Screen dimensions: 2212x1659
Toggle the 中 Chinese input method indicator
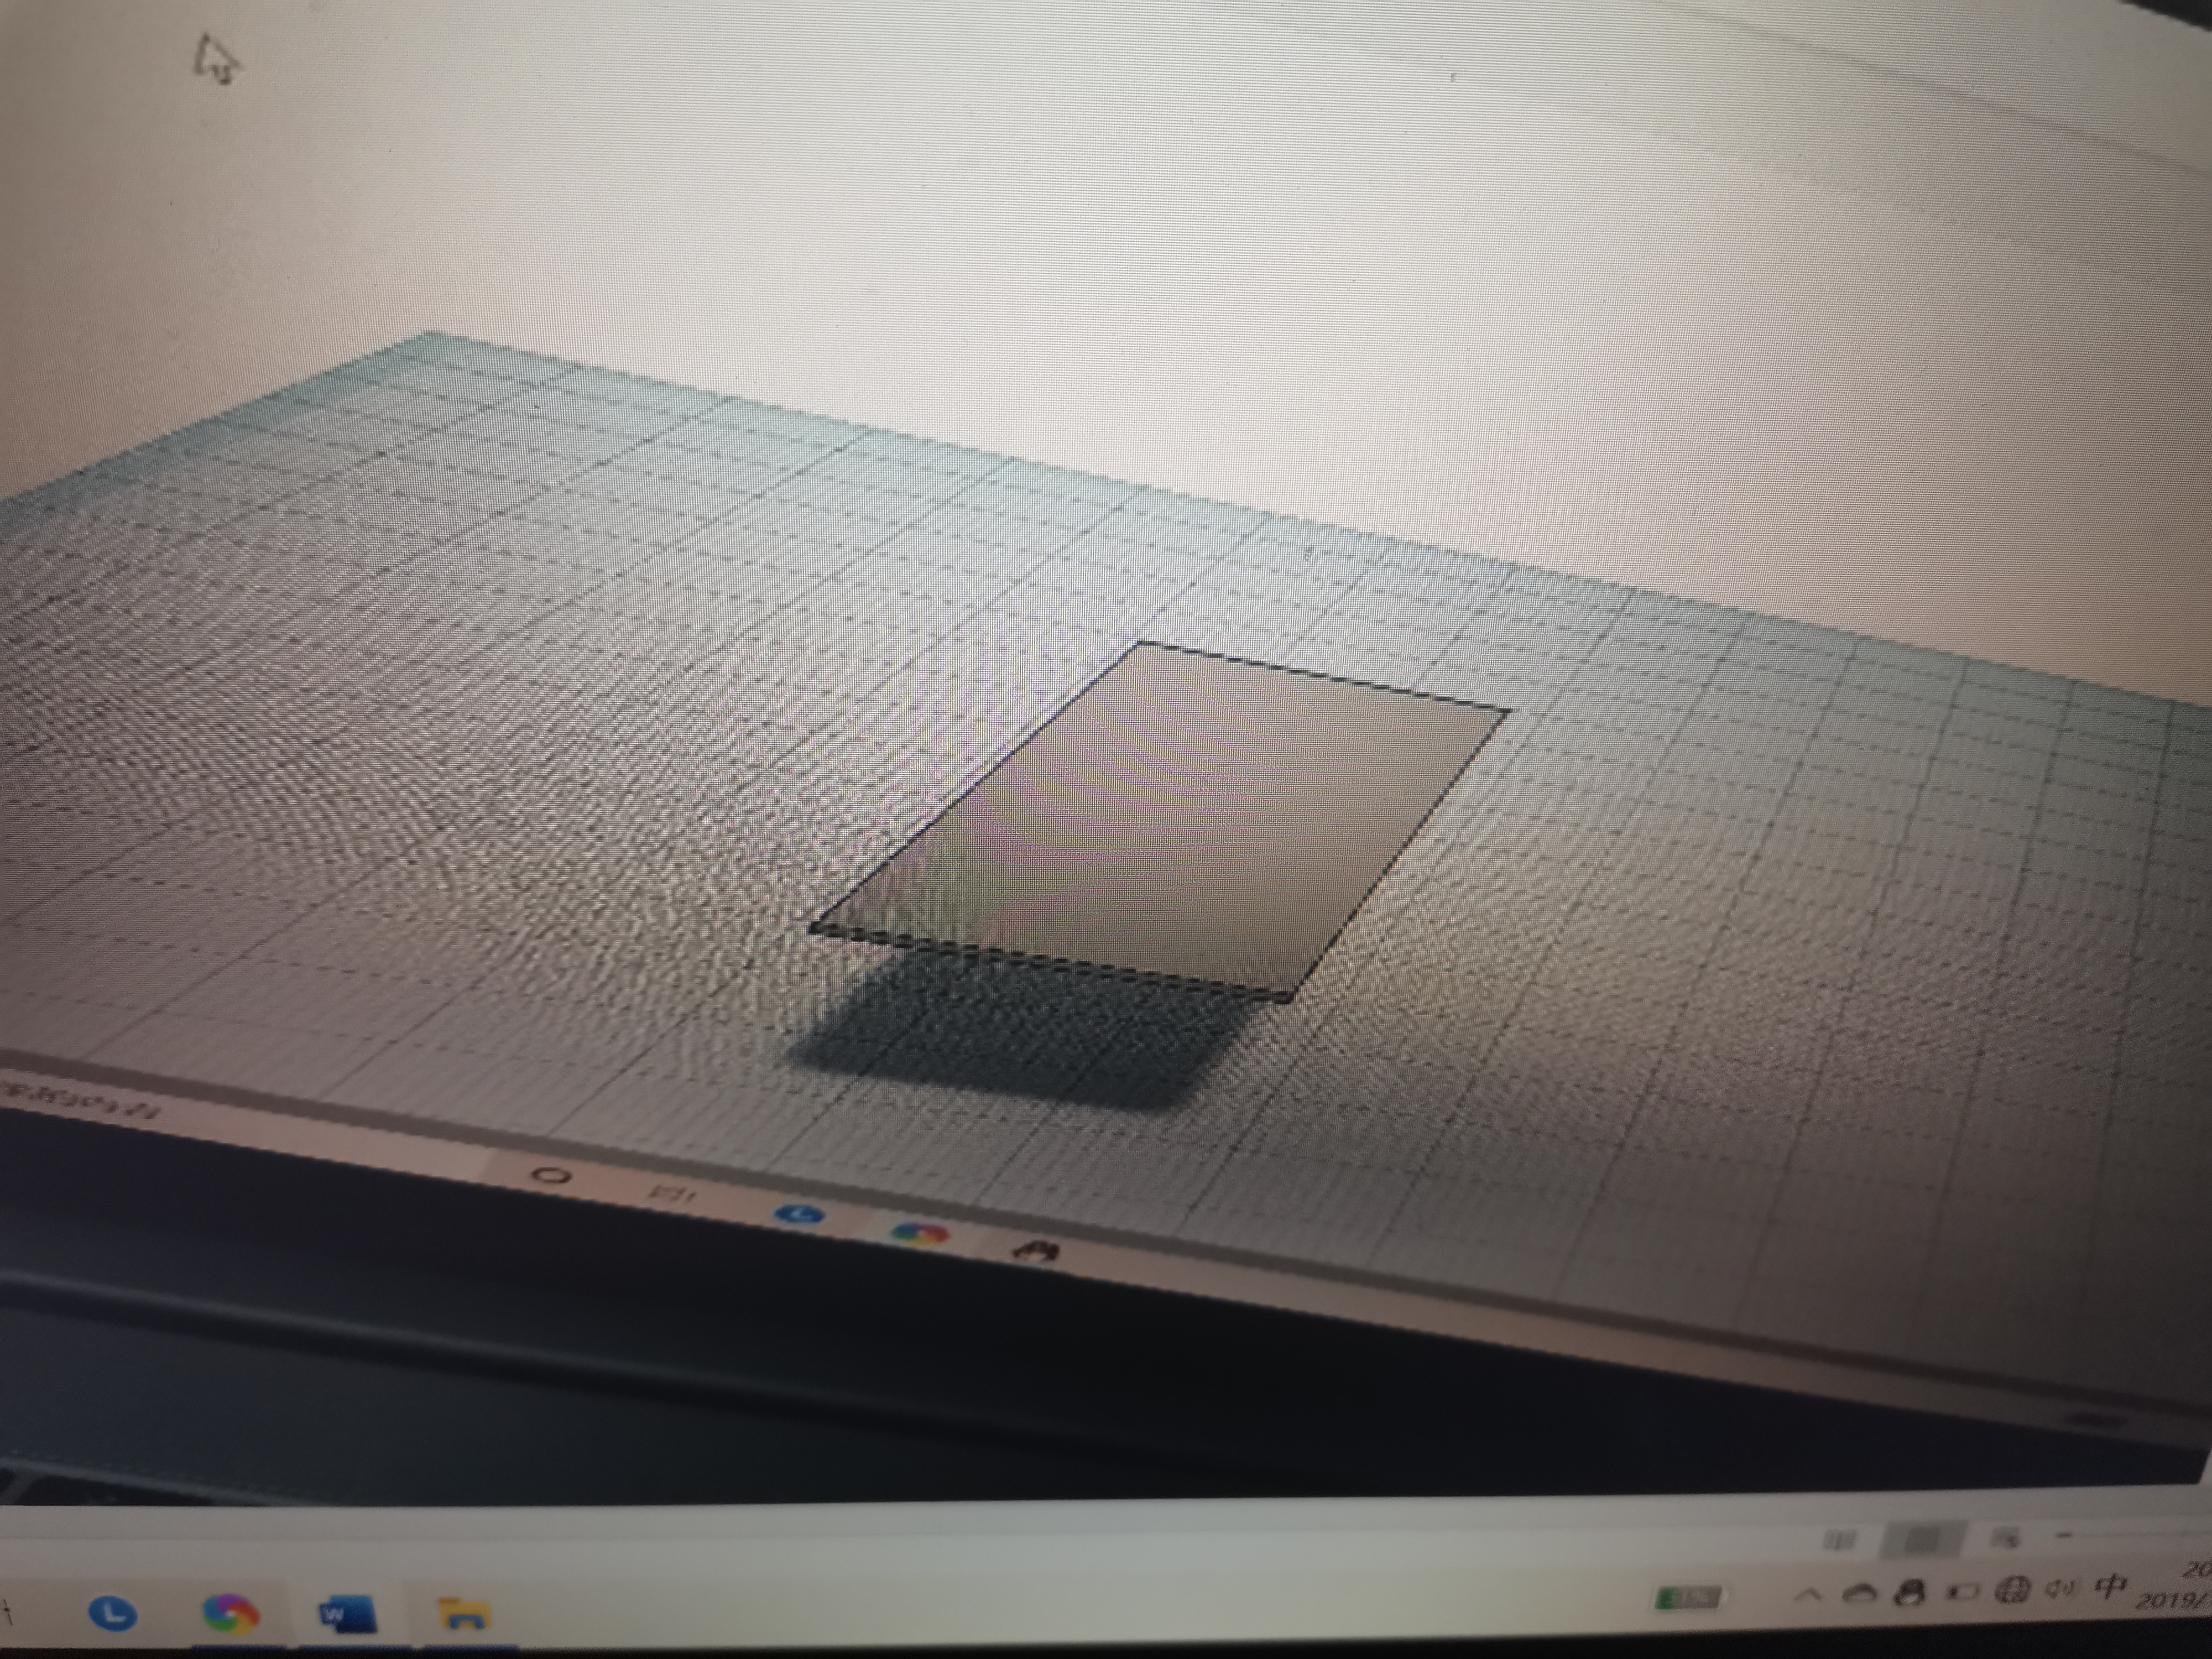tap(2110, 1586)
